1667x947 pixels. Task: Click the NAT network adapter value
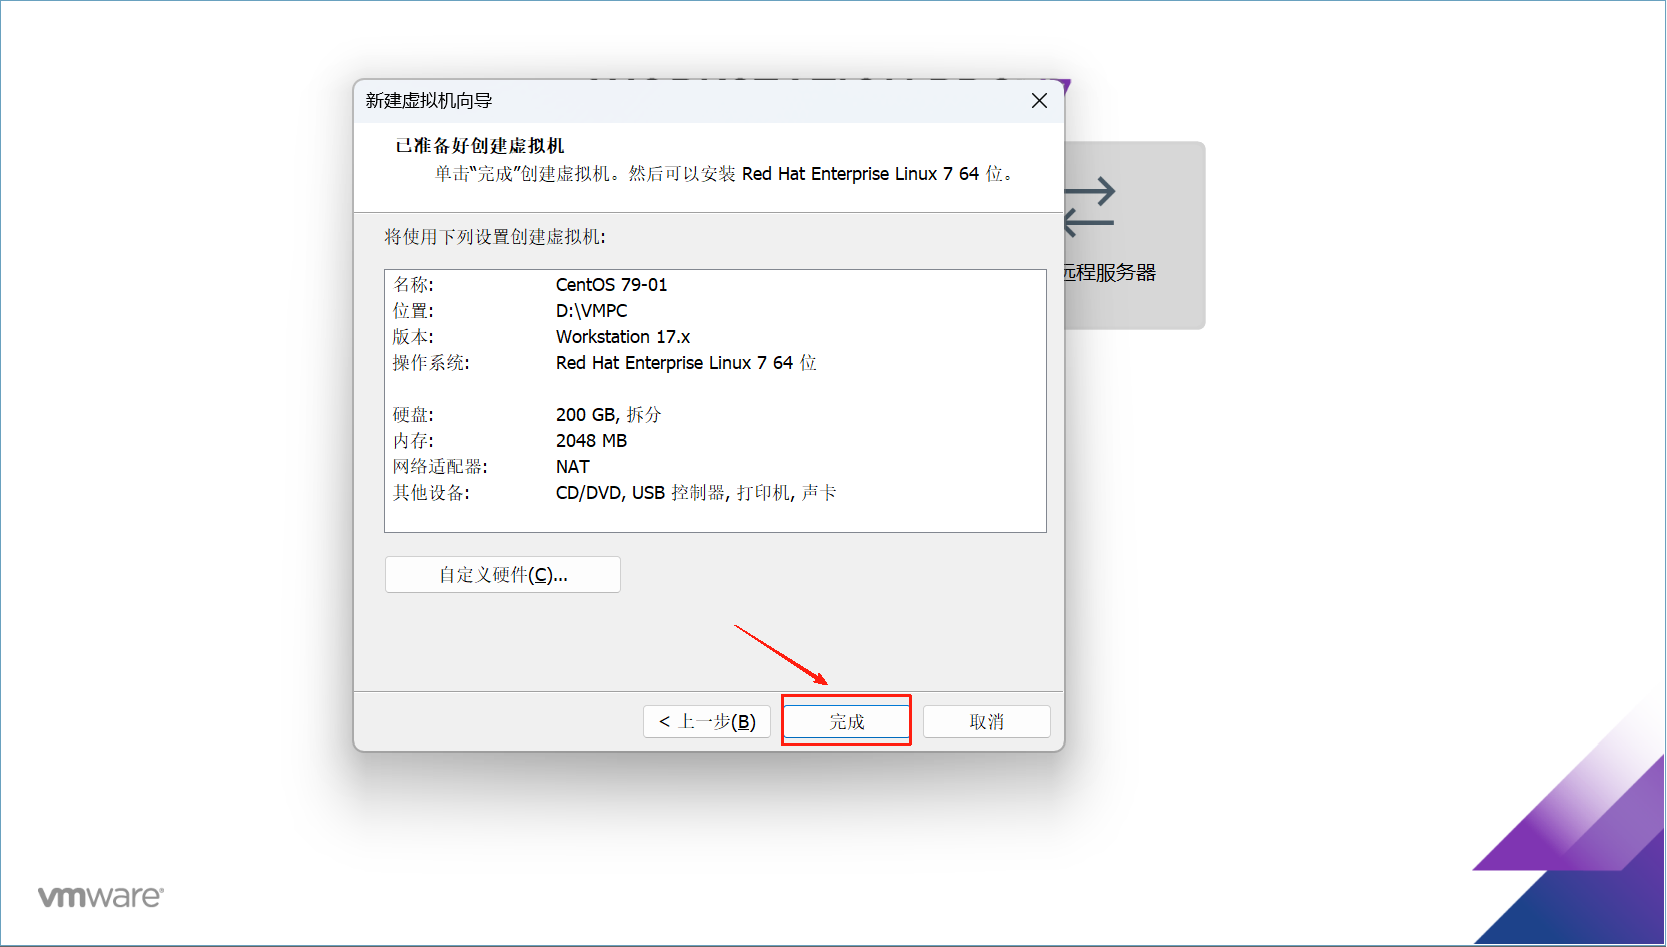click(573, 467)
